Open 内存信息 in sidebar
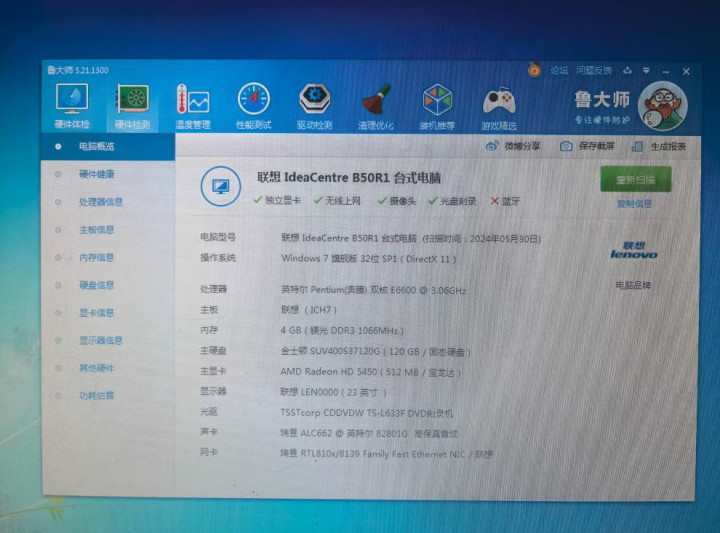720x533 pixels. tap(96, 258)
